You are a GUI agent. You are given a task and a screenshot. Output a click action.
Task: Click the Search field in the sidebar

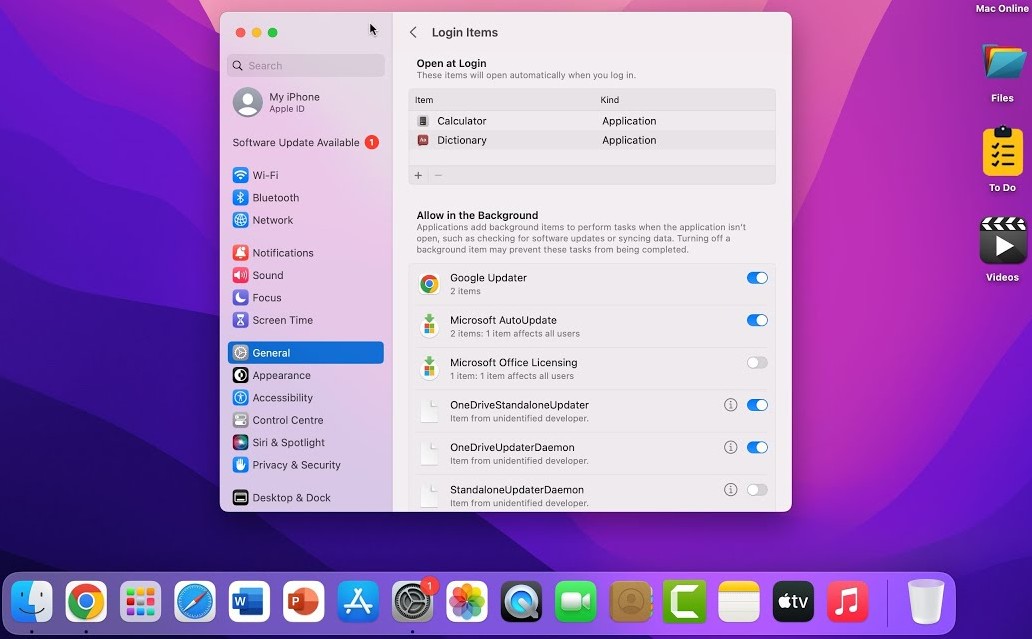tap(305, 65)
